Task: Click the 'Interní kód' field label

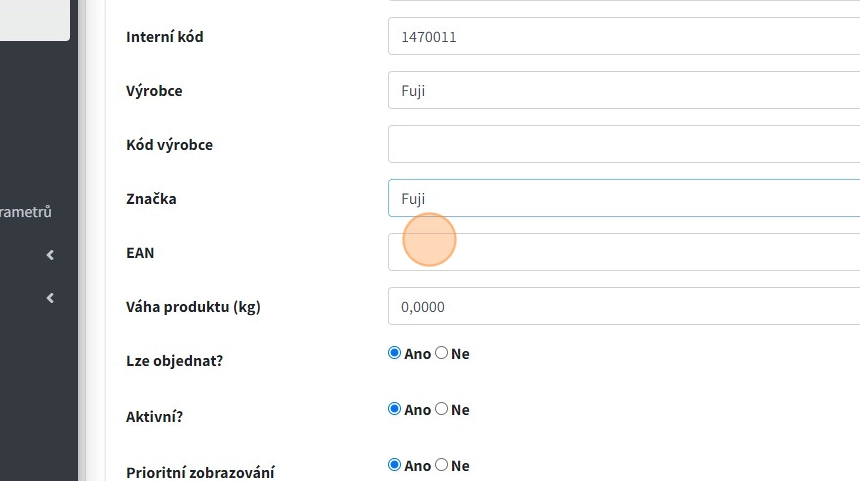Action: tap(165, 37)
